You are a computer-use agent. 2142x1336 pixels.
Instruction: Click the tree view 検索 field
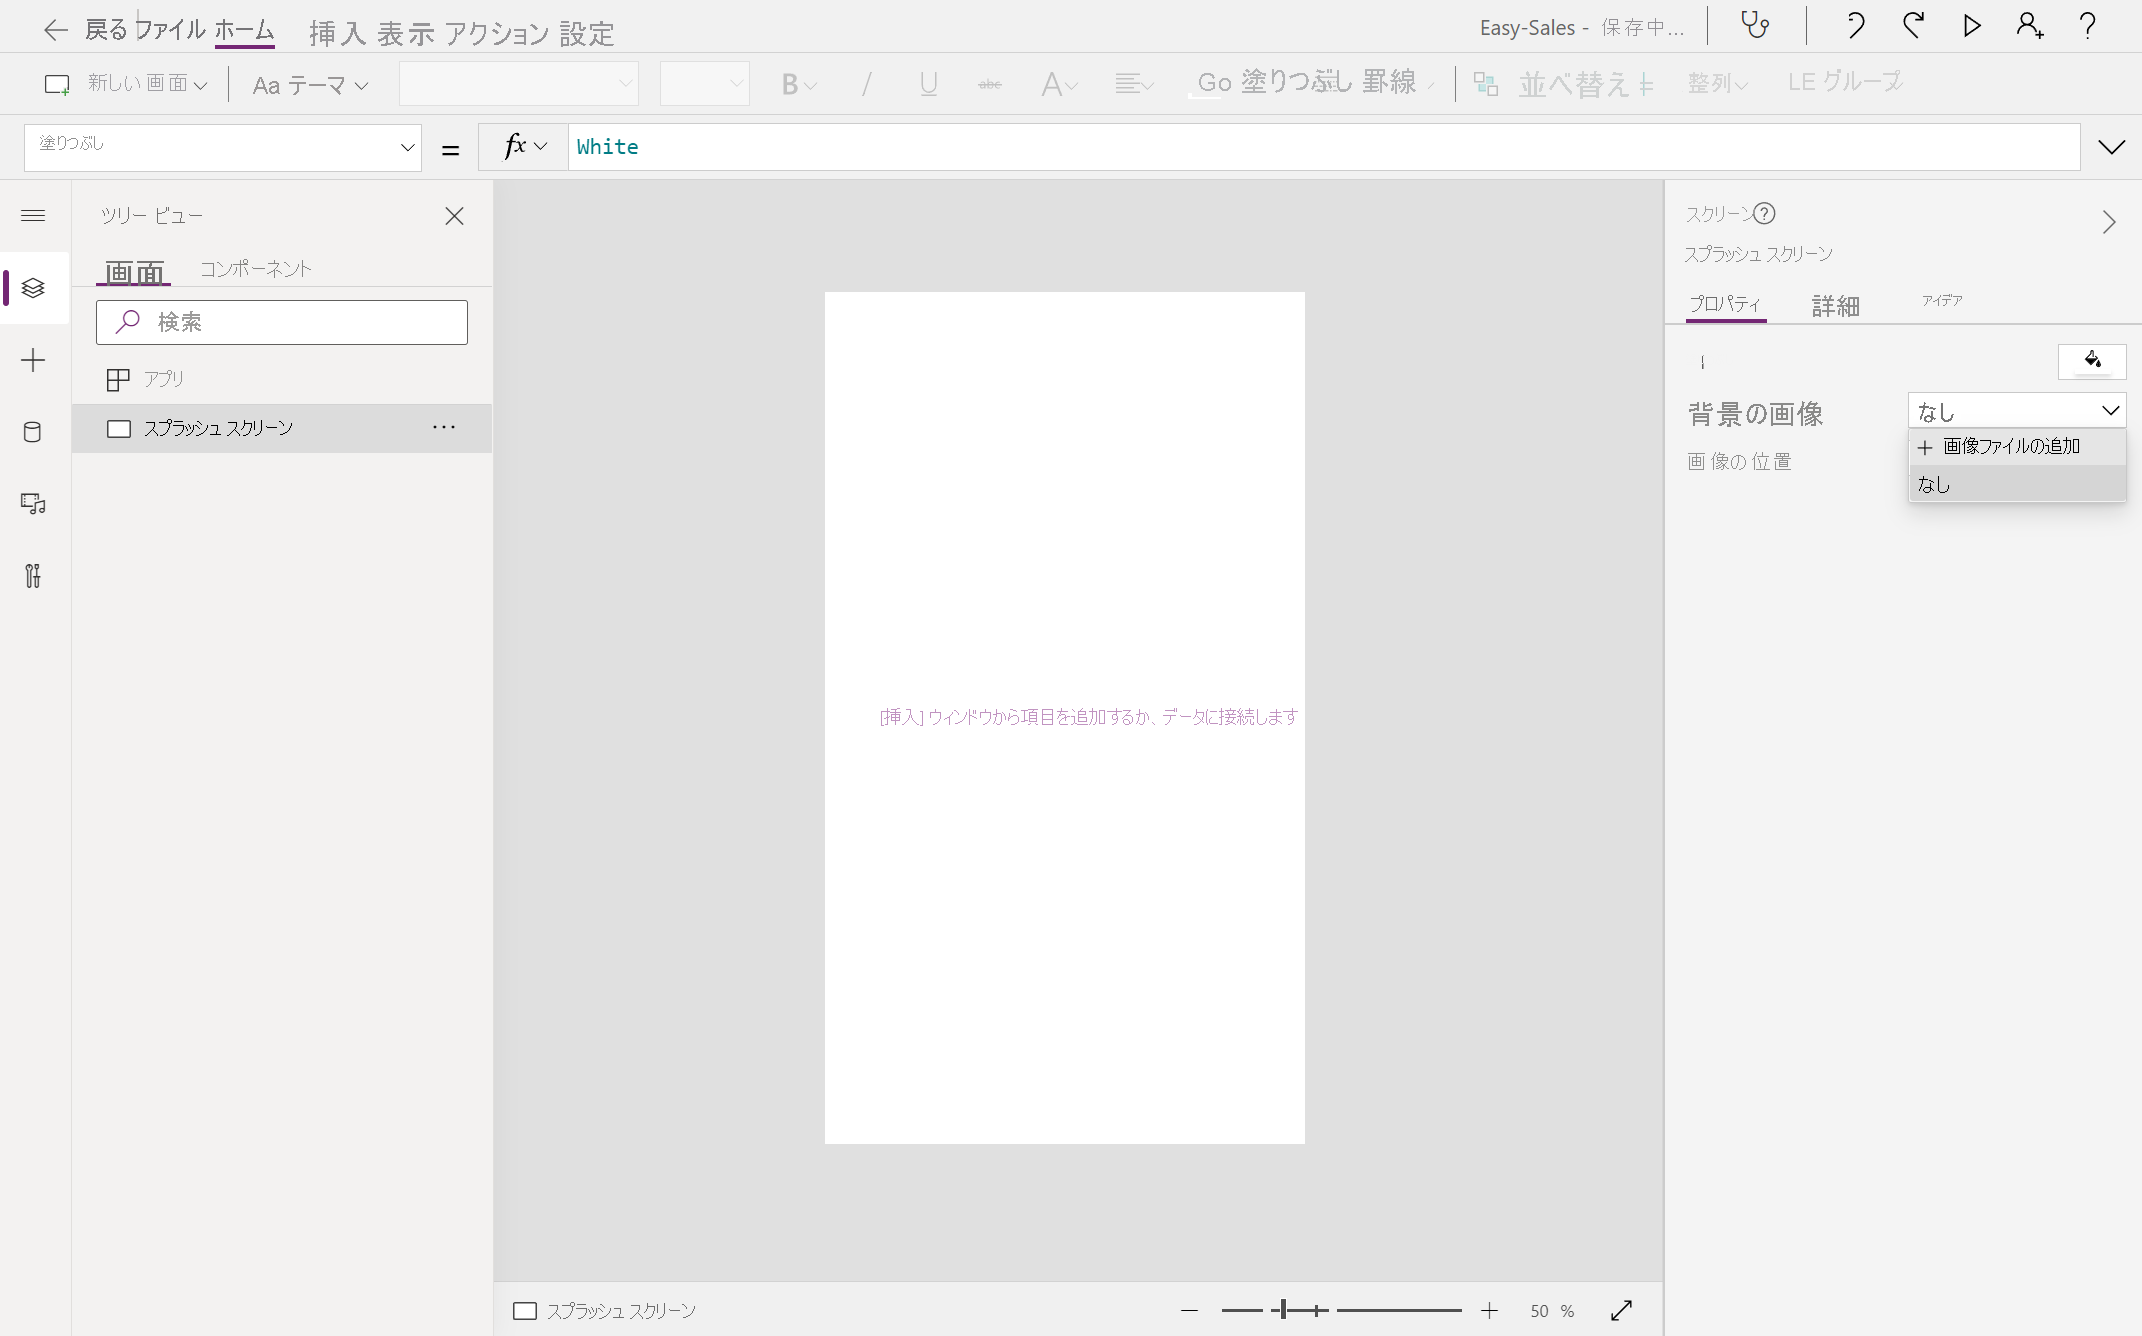[282, 322]
